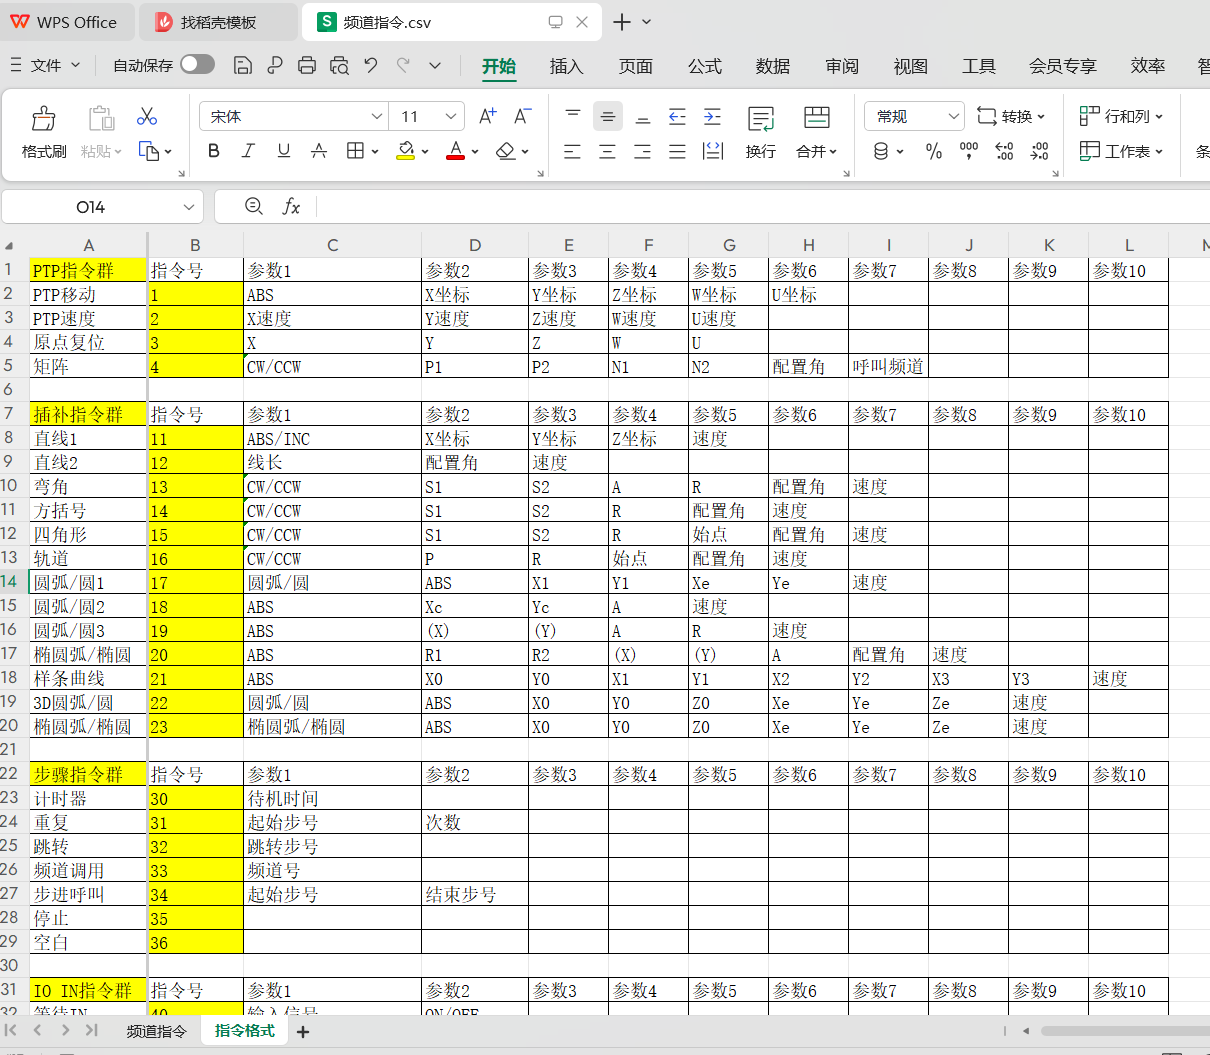1210x1055 pixels.
Task: Toggle the underline formatting button
Action: [284, 151]
